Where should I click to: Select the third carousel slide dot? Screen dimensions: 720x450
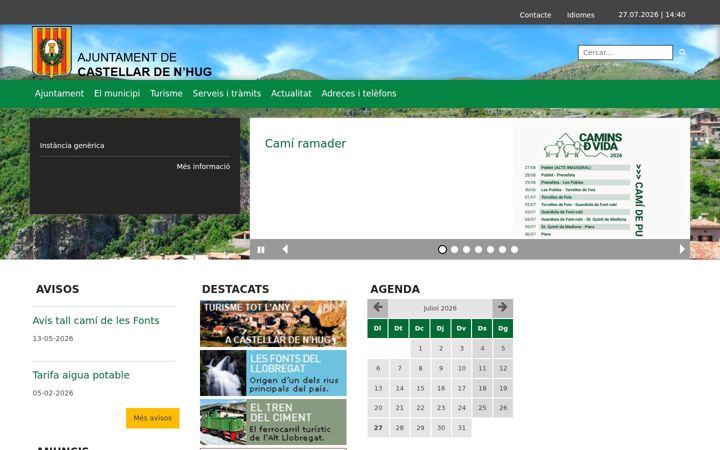[x=467, y=249]
